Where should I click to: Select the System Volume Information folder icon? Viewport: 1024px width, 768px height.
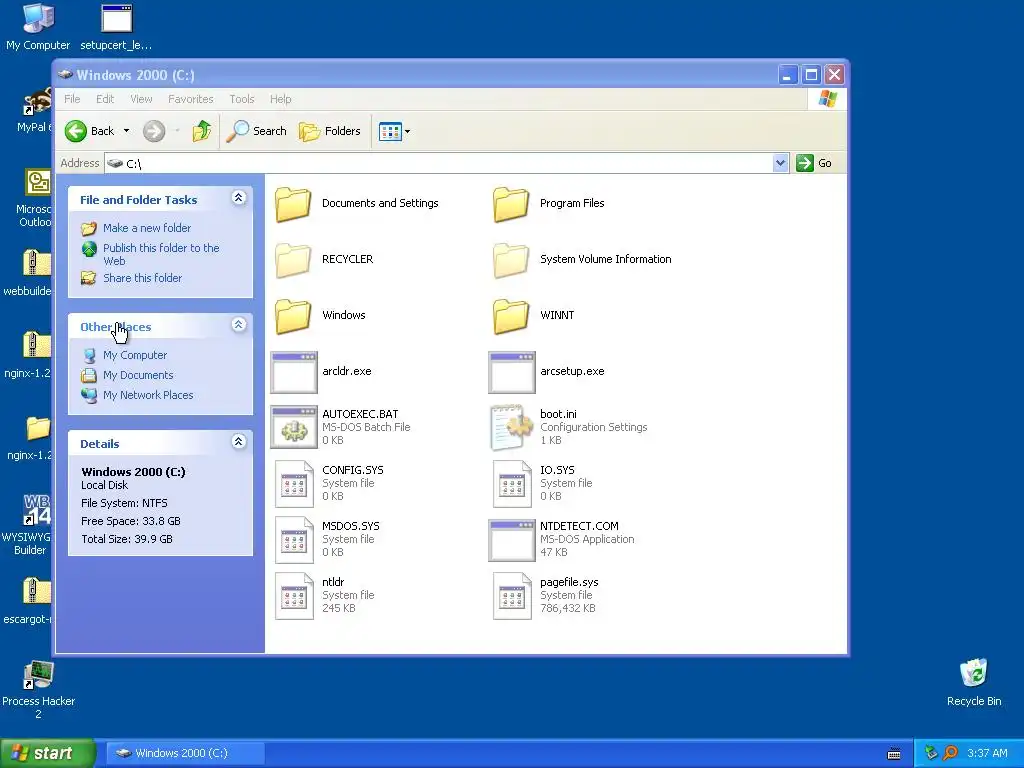511,260
